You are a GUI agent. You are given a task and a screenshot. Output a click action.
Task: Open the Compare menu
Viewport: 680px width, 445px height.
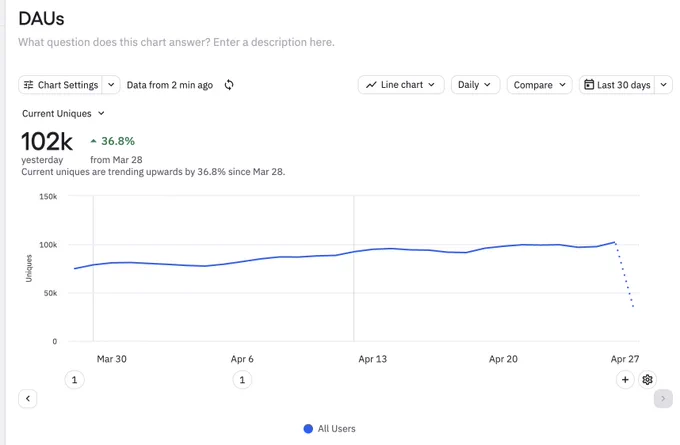539,85
